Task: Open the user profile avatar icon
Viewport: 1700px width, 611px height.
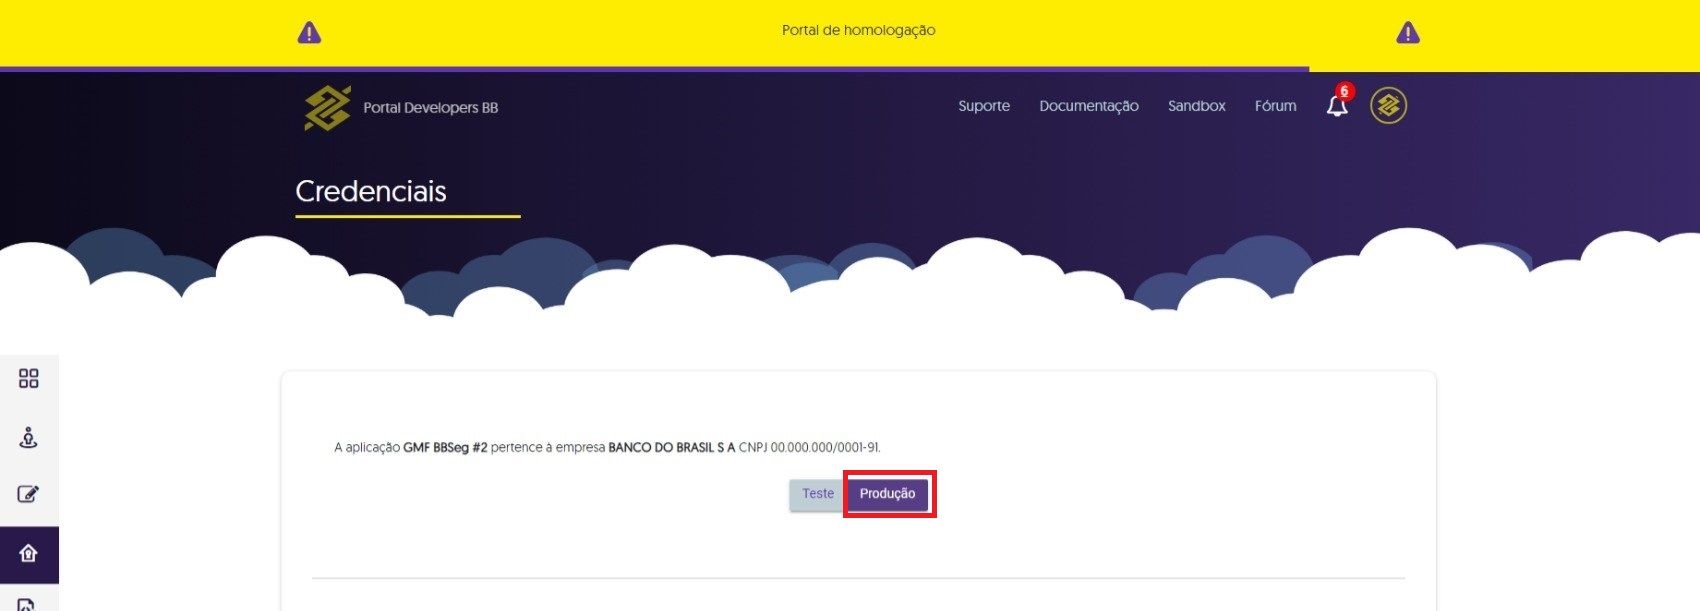Action: pyautogui.click(x=1388, y=105)
